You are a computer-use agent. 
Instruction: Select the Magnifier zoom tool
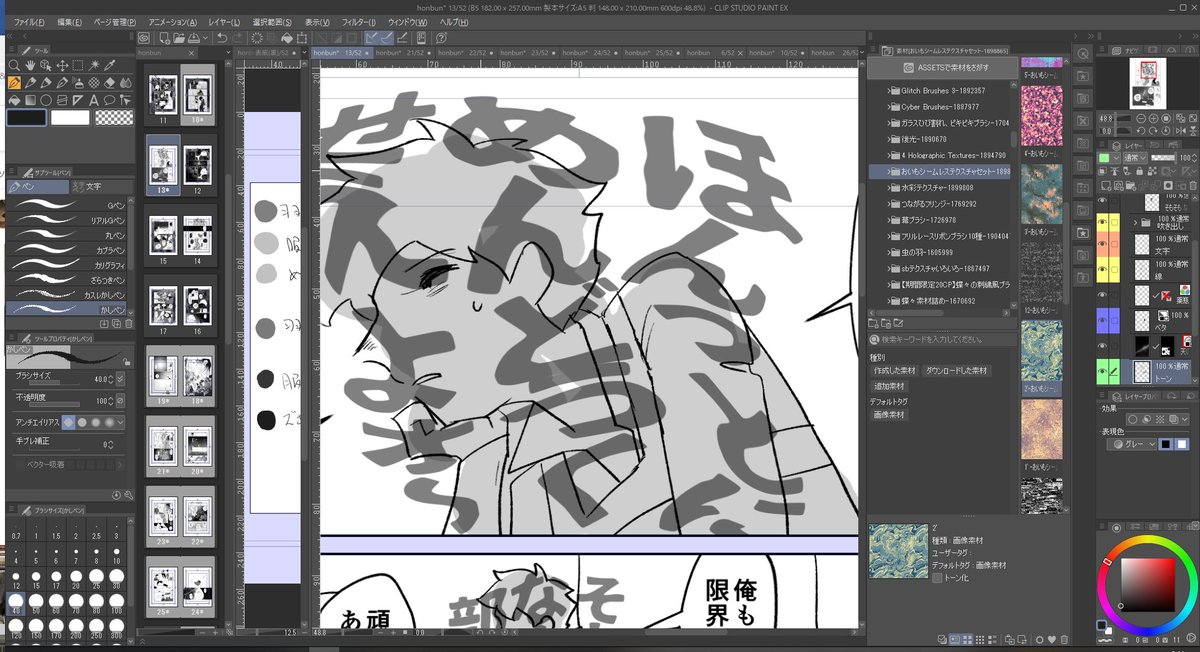pyautogui.click(x=15, y=66)
